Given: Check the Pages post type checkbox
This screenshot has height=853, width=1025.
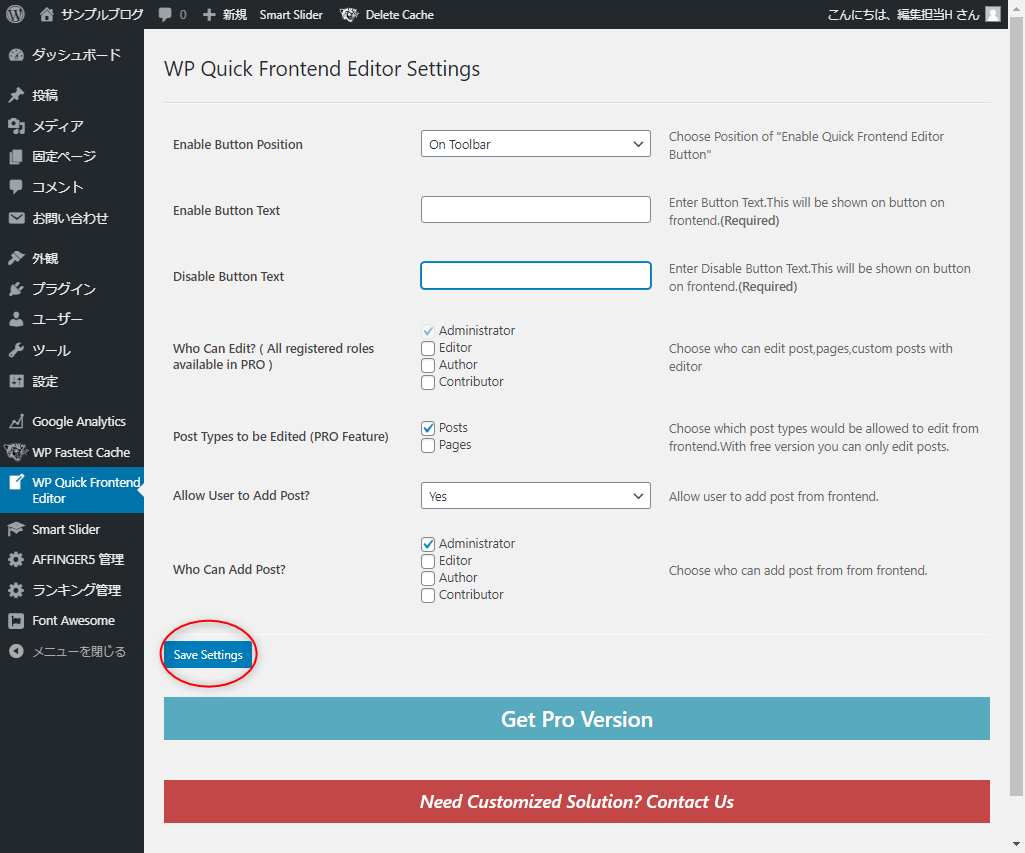Looking at the screenshot, I should tap(428, 445).
